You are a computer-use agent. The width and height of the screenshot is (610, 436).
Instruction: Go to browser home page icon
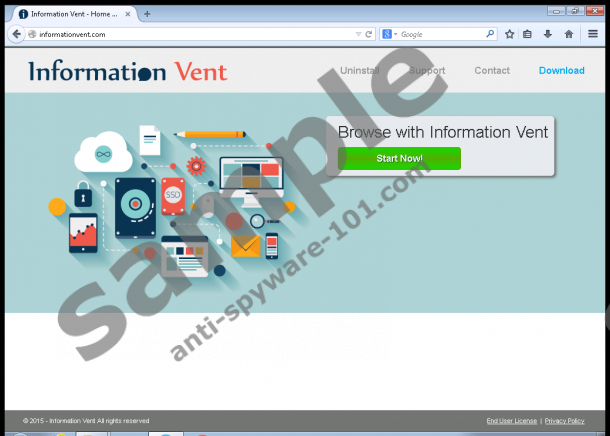tap(568, 34)
